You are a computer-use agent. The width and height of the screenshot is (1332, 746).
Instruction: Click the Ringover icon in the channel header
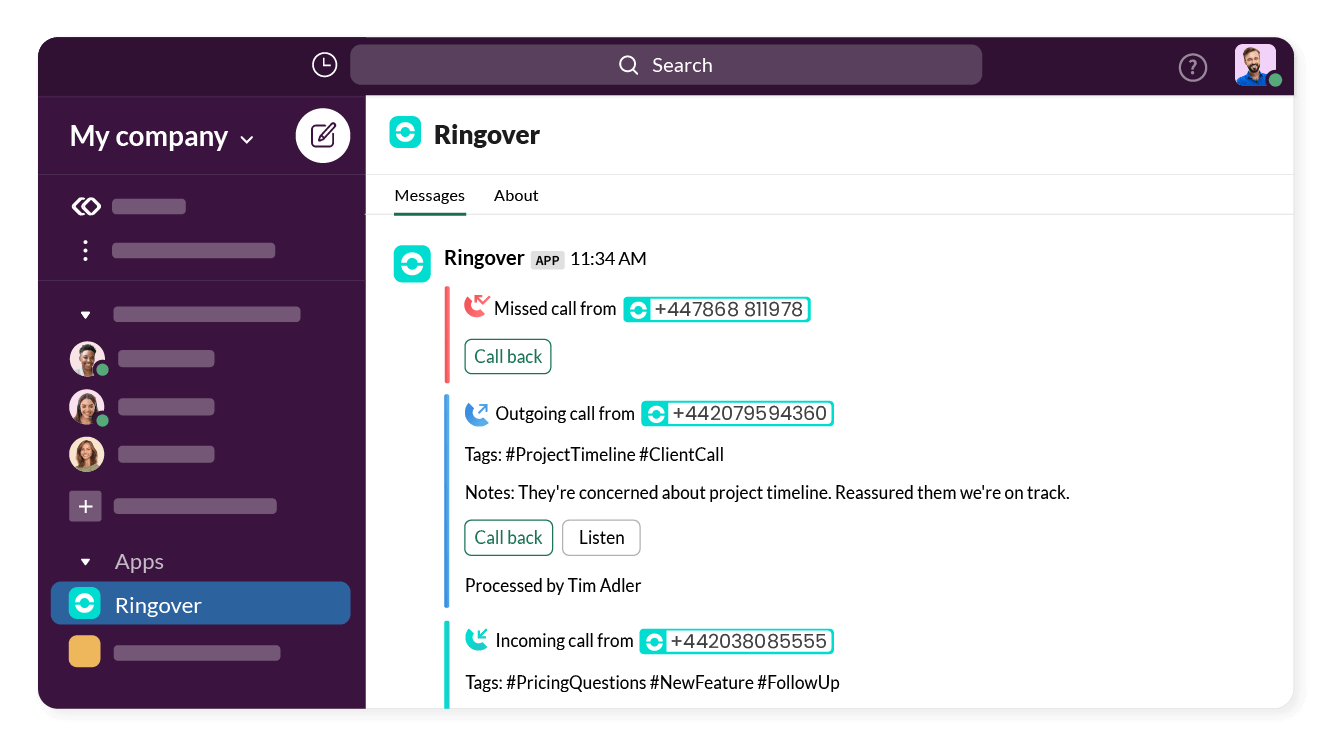405,133
